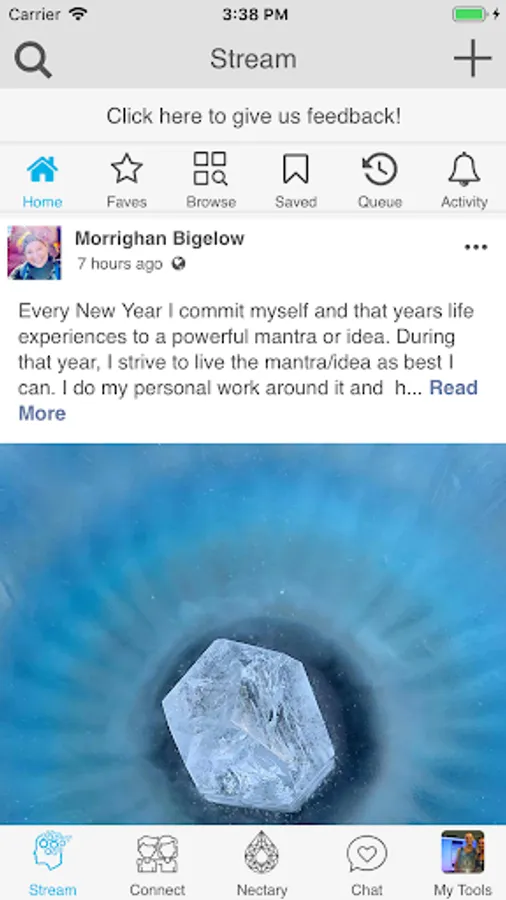Open the crystal ice post image
506x900 pixels.
point(253,634)
